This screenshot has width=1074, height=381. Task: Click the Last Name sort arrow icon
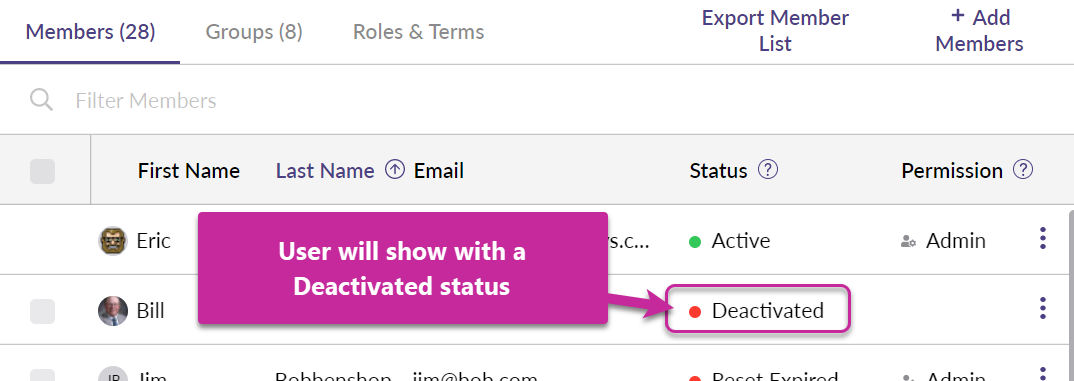(x=395, y=169)
